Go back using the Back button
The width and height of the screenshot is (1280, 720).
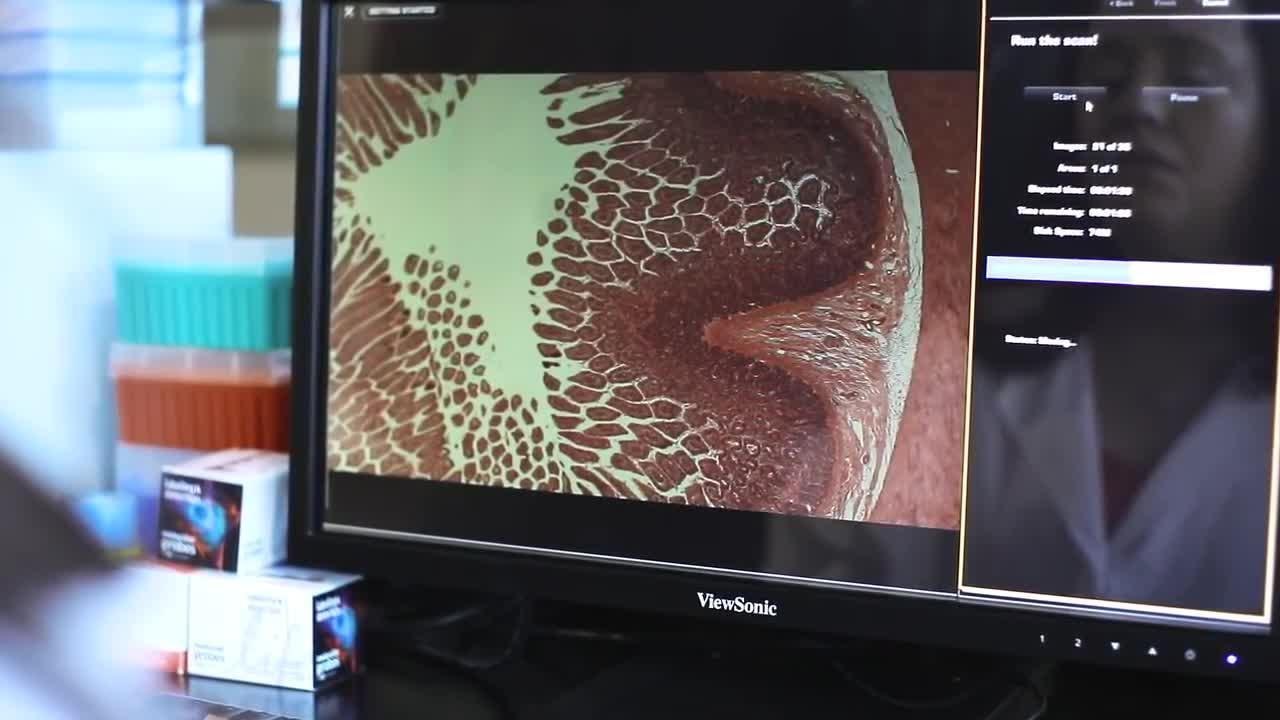(x=1121, y=4)
